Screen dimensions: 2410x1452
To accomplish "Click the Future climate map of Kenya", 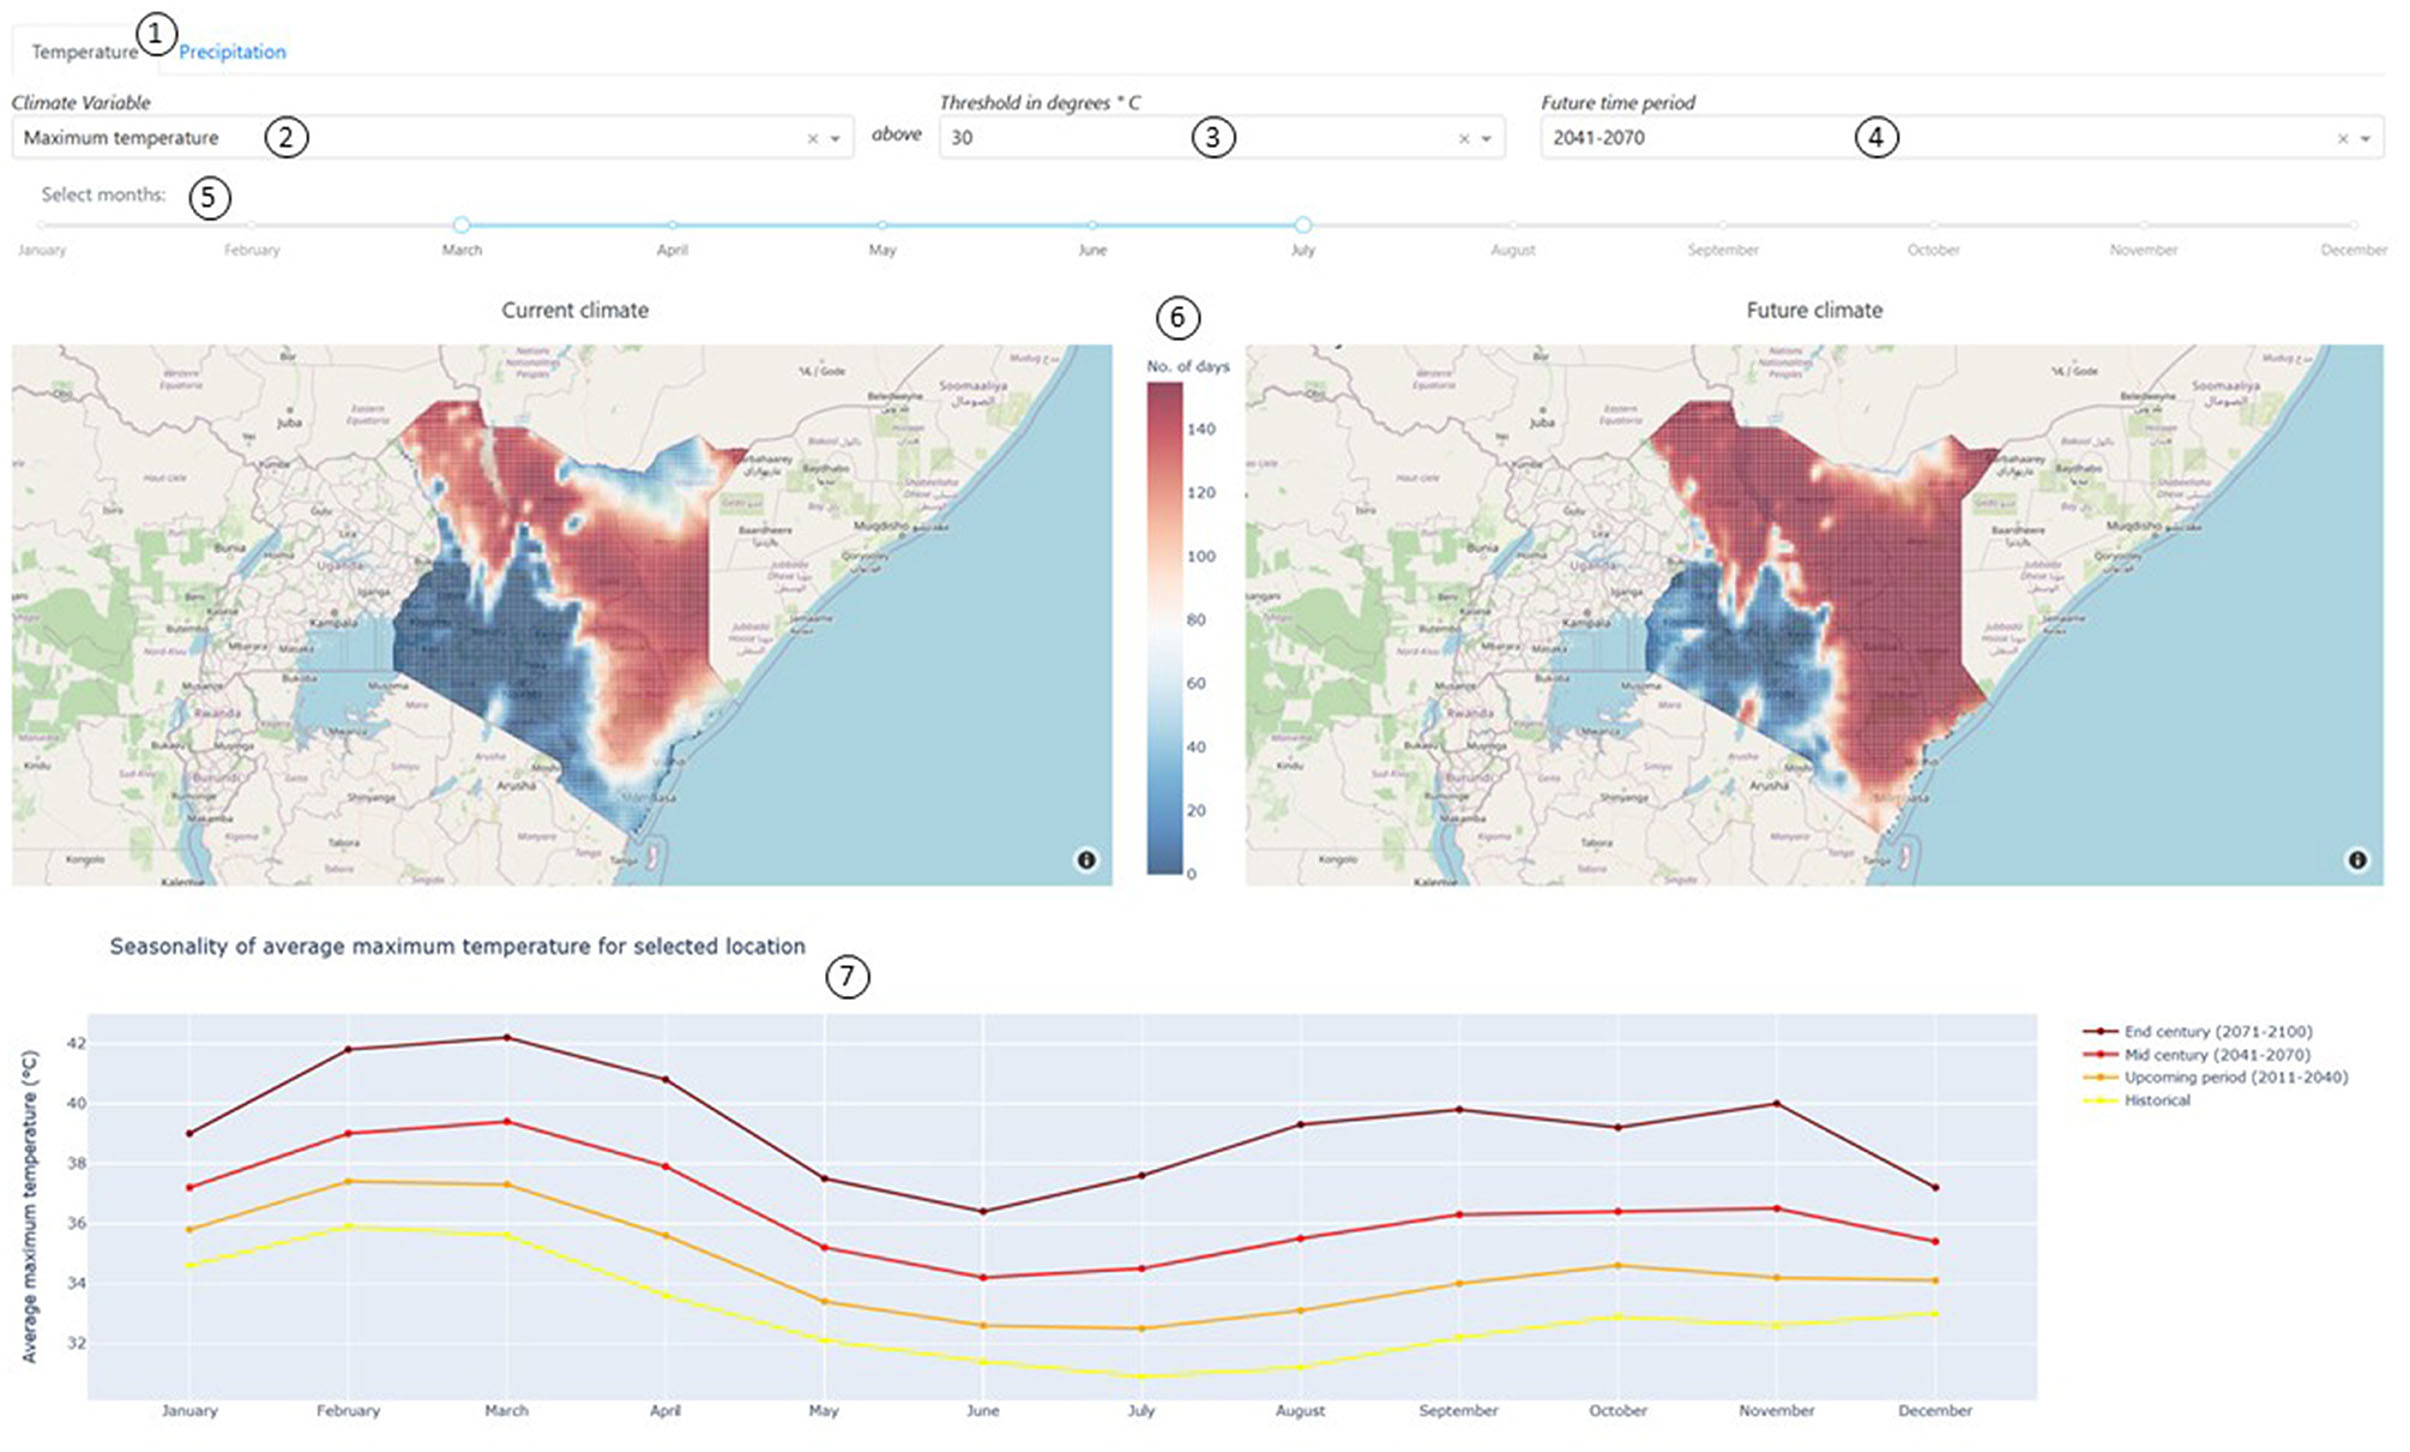I will tap(1814, 615).
